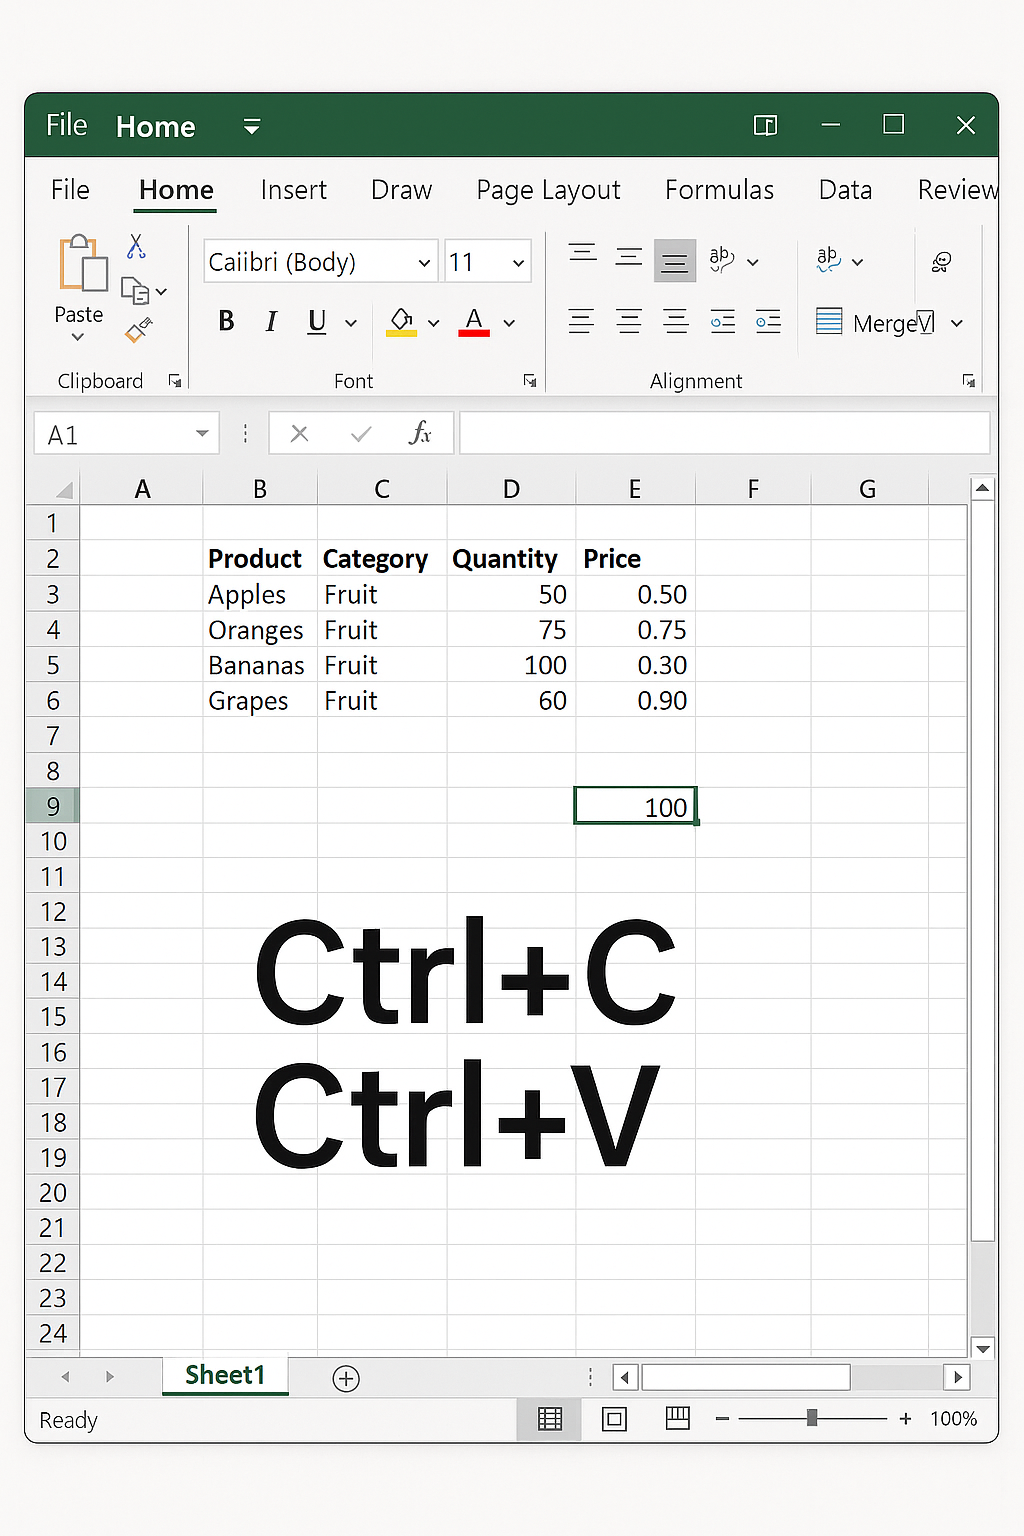Click Middle Align icon
The height and width of the screenshot is (1536, 1024).
(629, 258)
